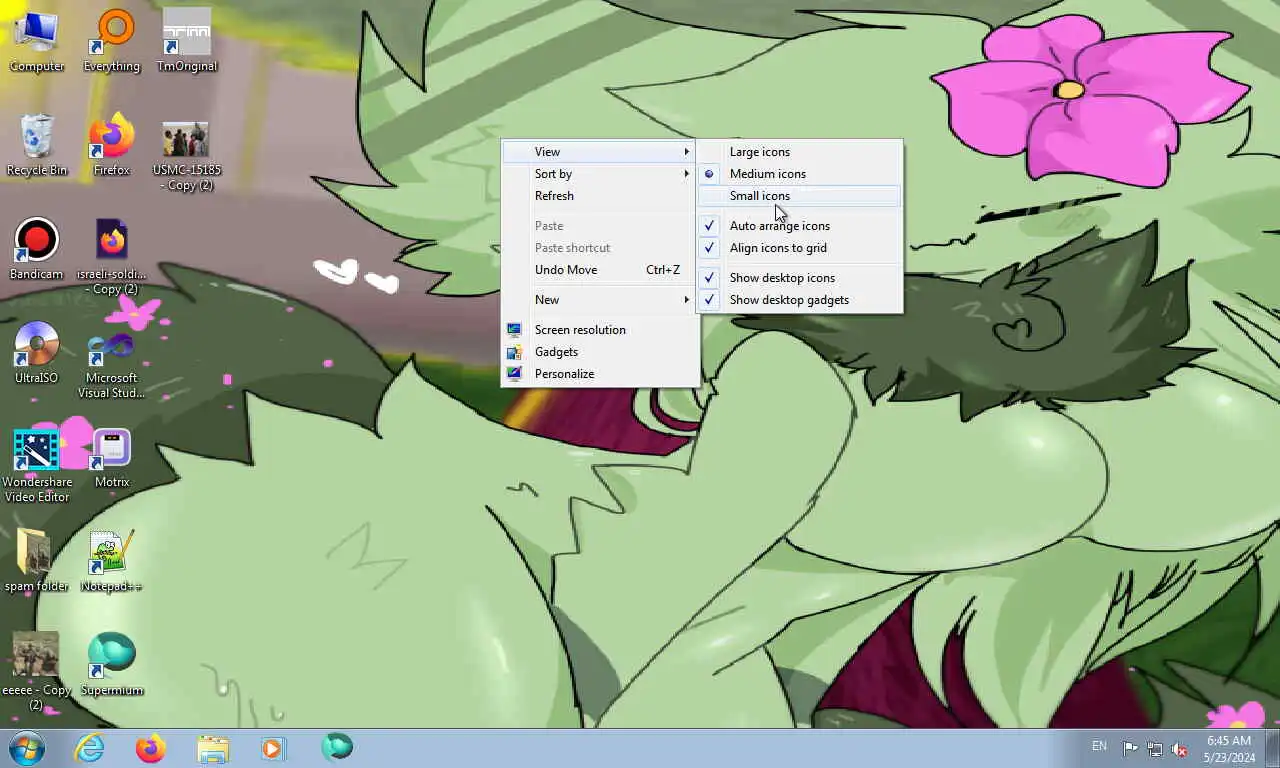
Task: Select the Notepad++ desktop shortcut
Action: [112, 560]
